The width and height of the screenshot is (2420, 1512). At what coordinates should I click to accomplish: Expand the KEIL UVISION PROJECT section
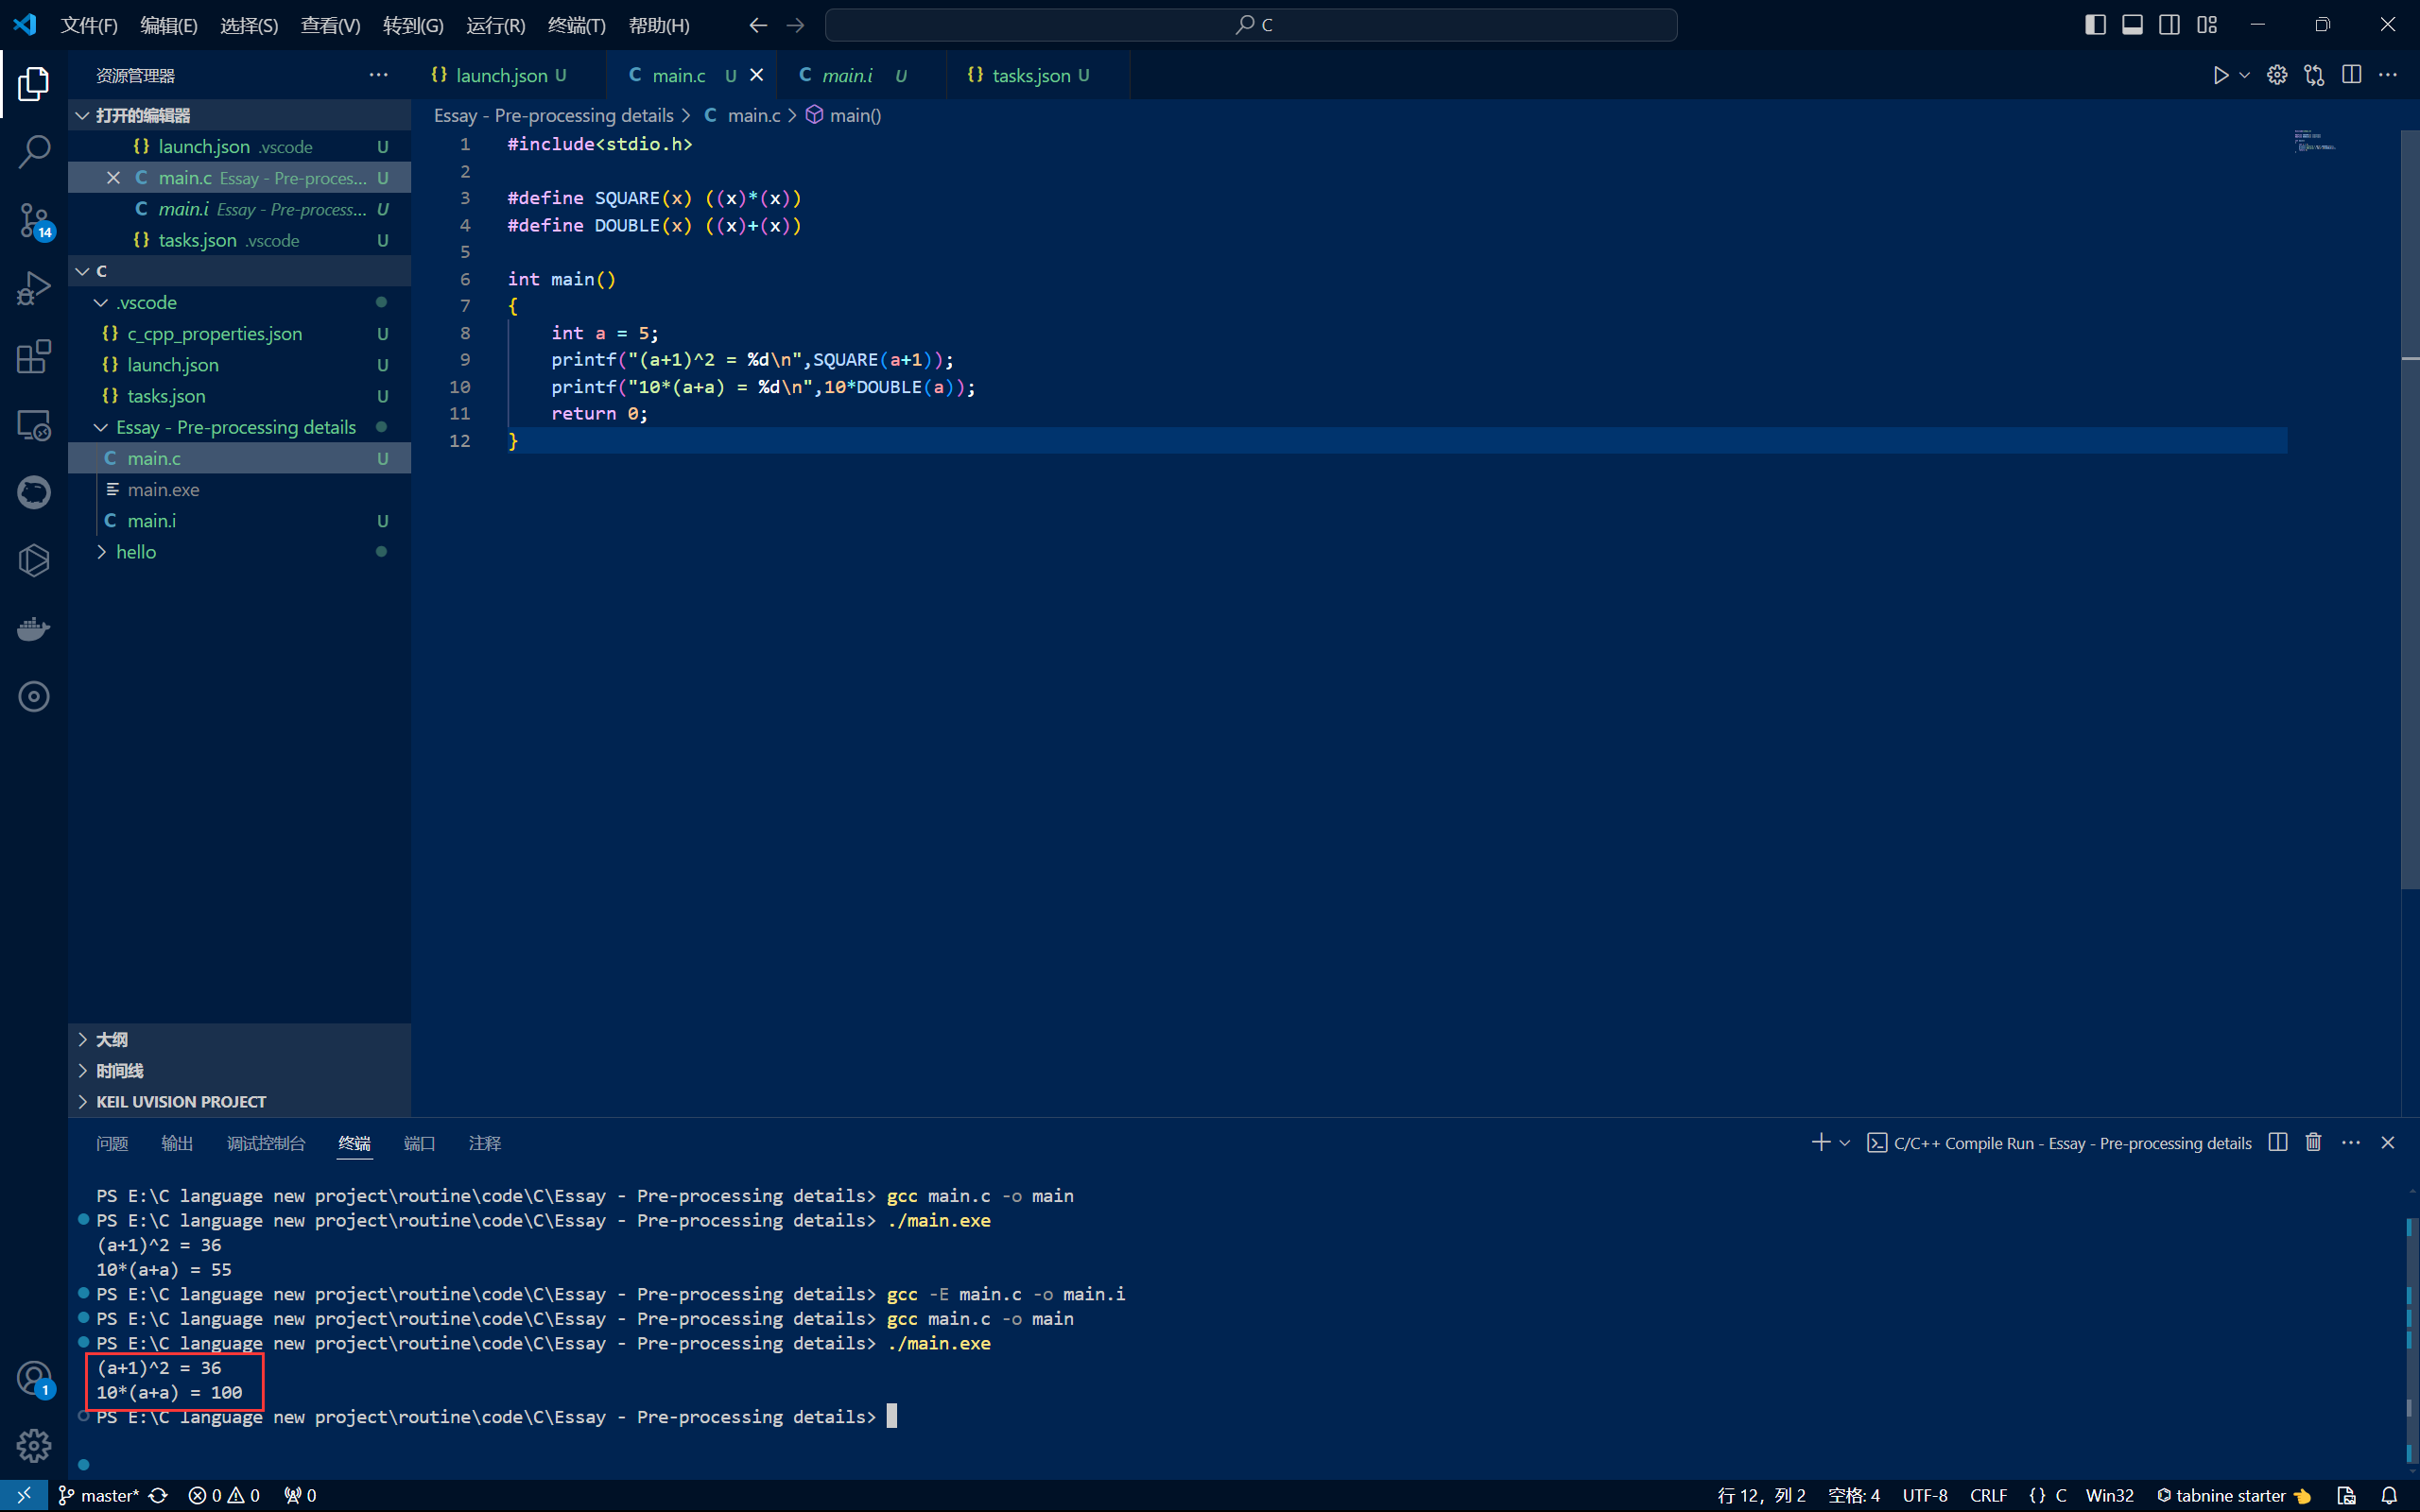tap(240, 1101)
